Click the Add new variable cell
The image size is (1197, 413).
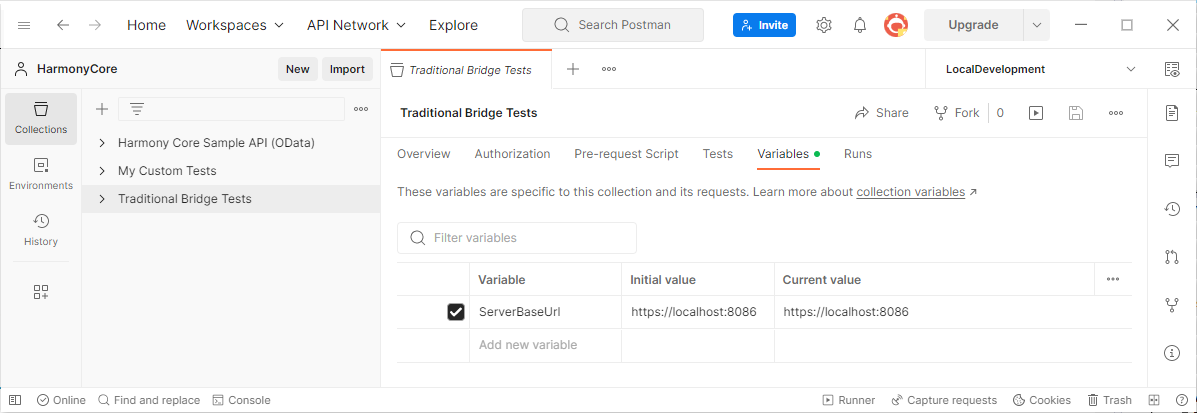[x=545, y=345]
